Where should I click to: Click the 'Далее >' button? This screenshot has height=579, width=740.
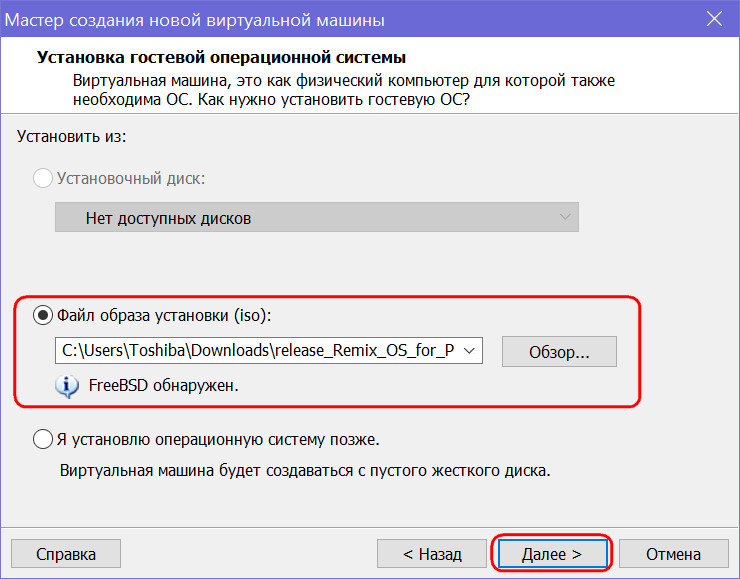point(552,554)
